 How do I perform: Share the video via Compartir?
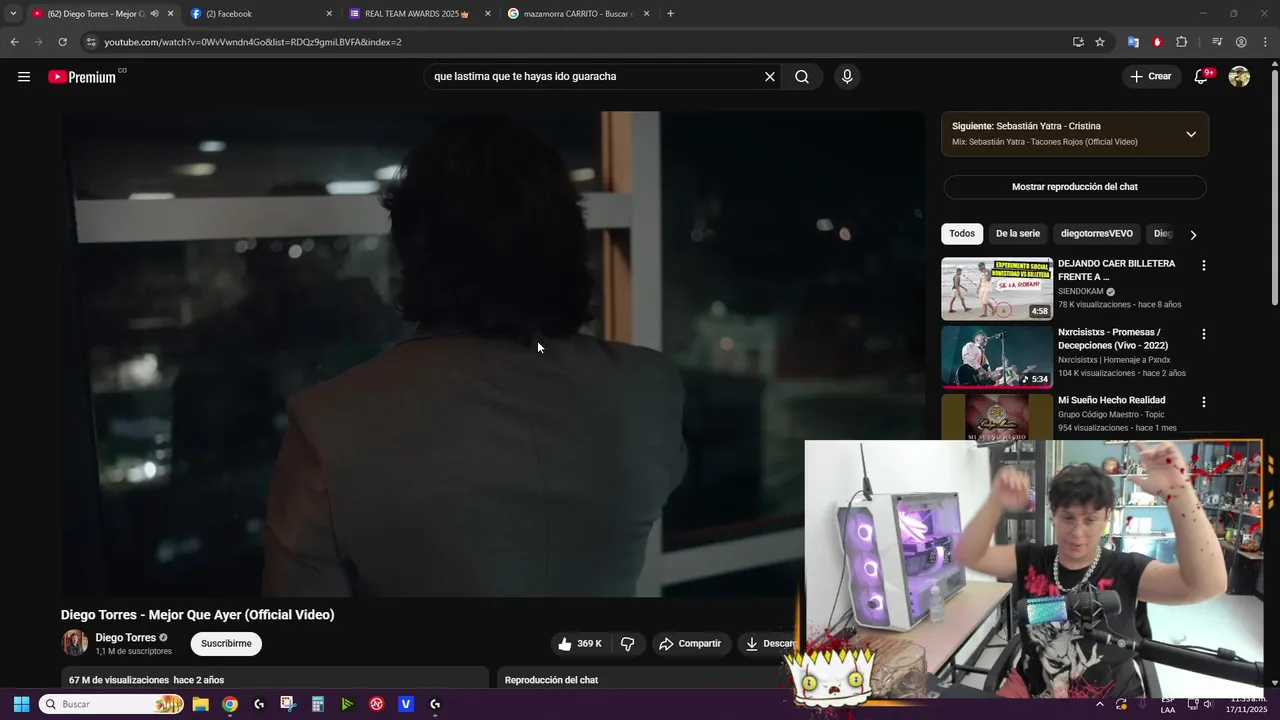tap(690, 644)
